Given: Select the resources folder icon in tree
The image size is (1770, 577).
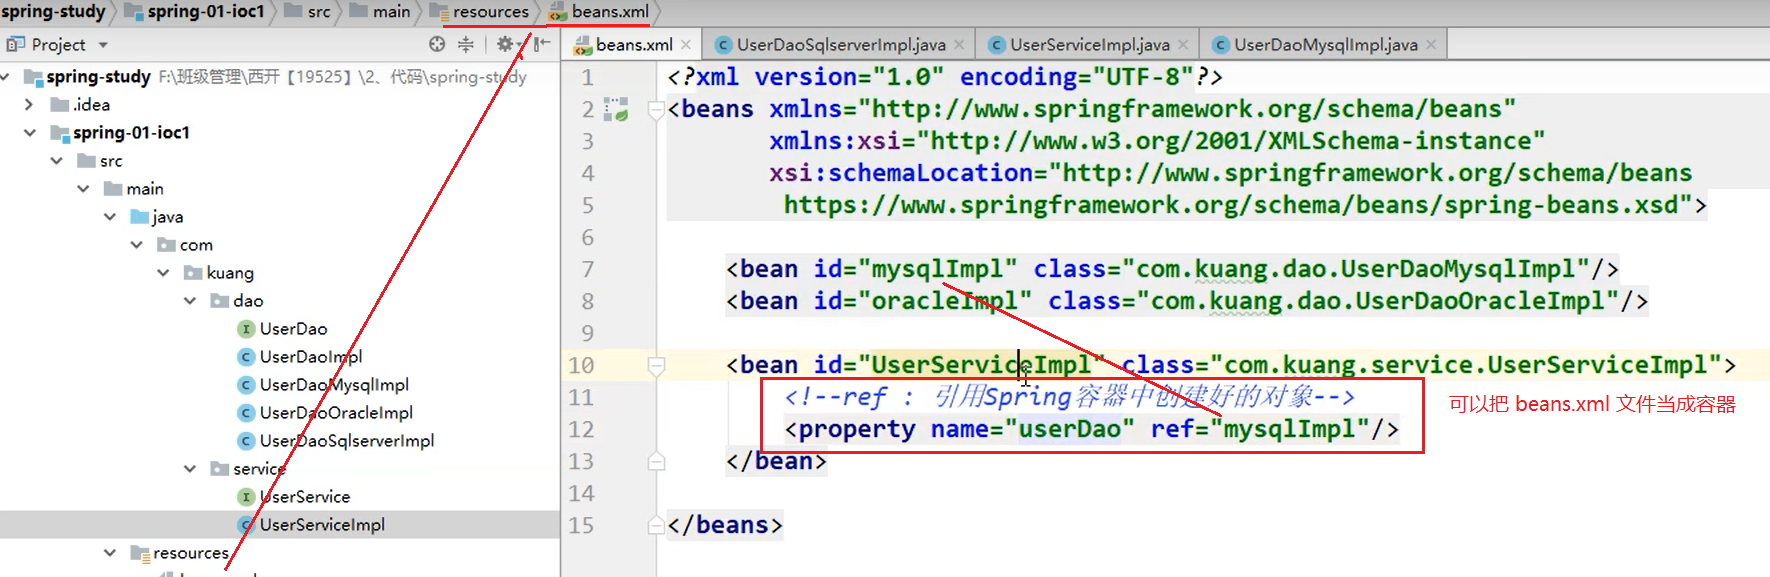Looking at the screenshot, I should point(140,553).
